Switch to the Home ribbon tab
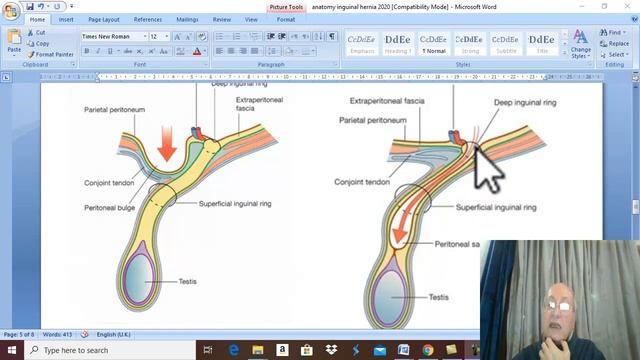640x360 pixels. pyautogui.click(x=37, y=20)
